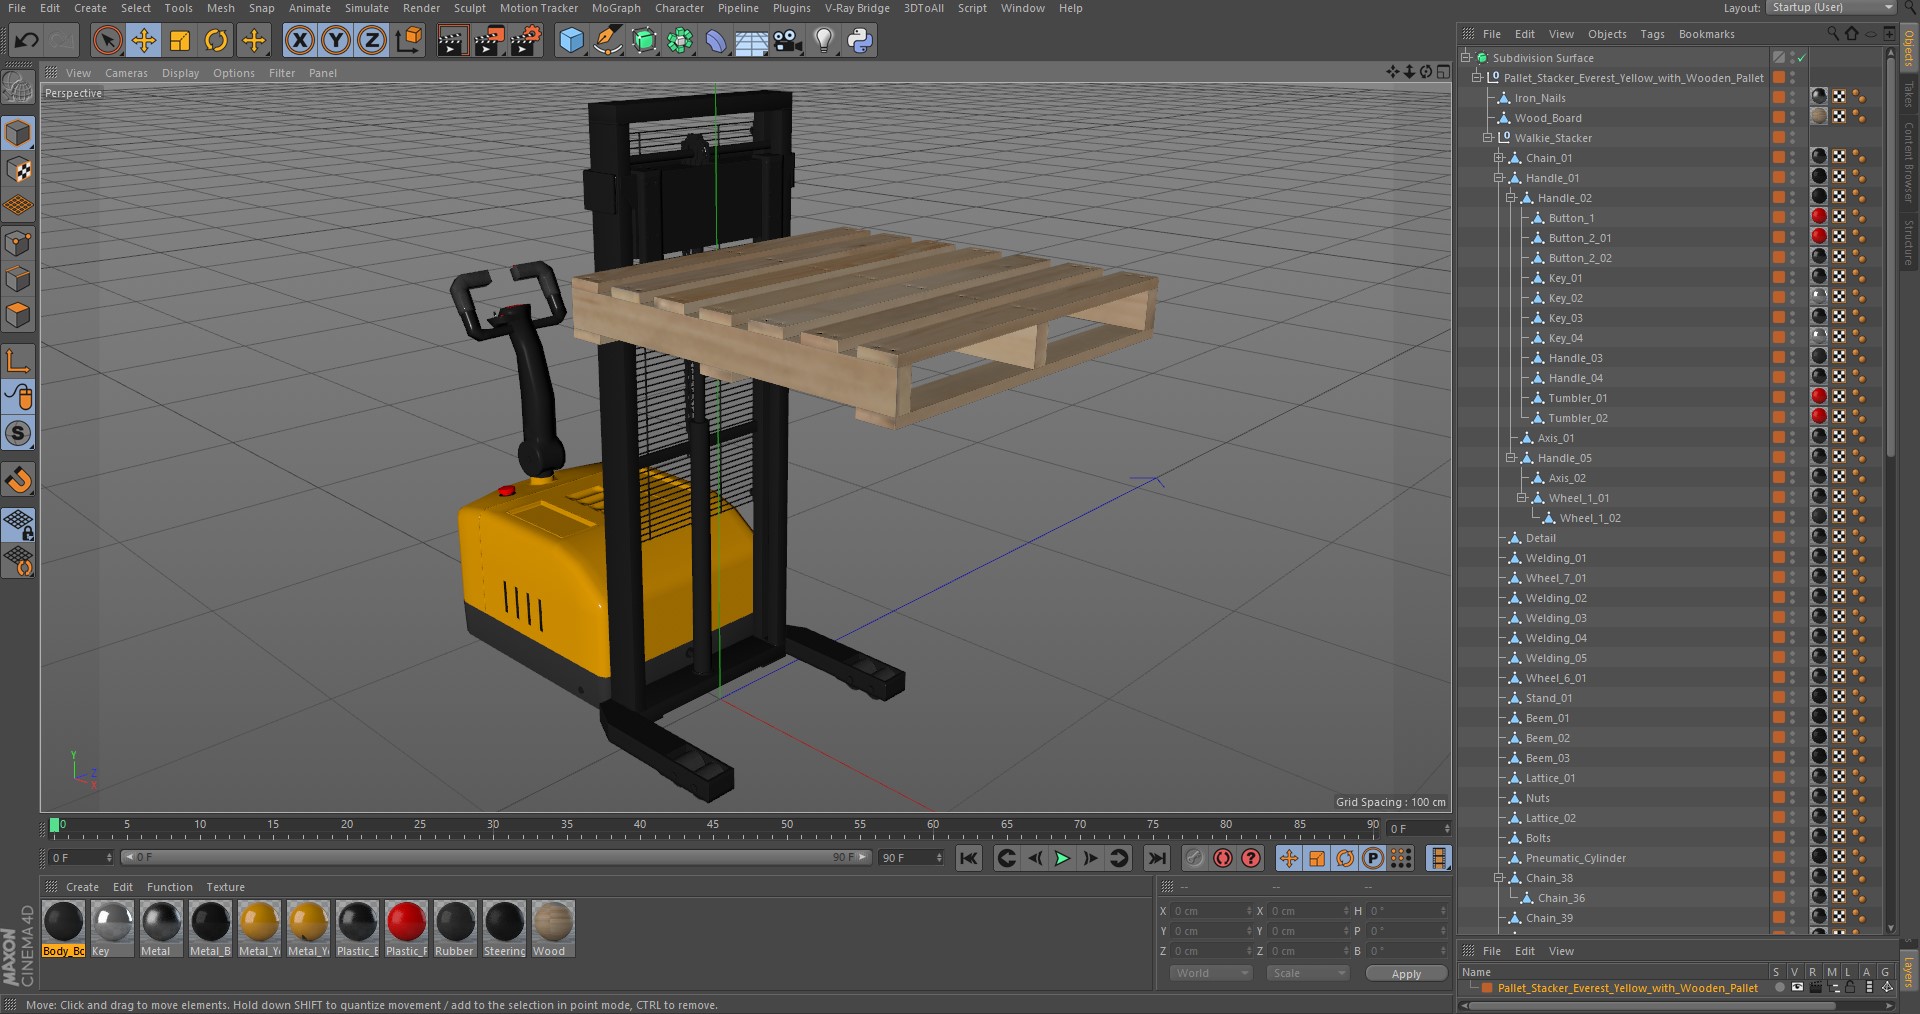Play the animation forward

[x=1062, y=858]
